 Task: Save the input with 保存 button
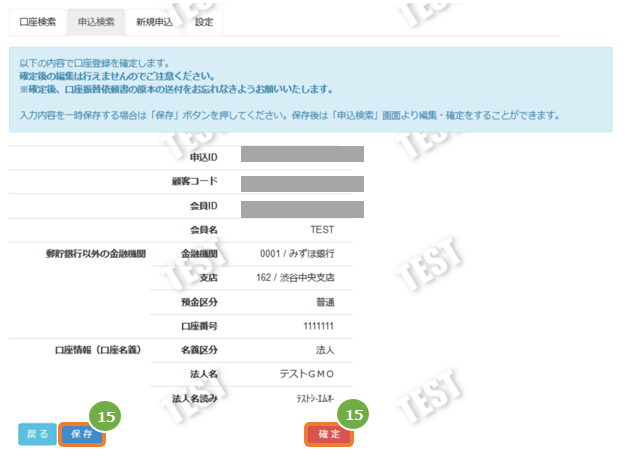coord(82,434)
